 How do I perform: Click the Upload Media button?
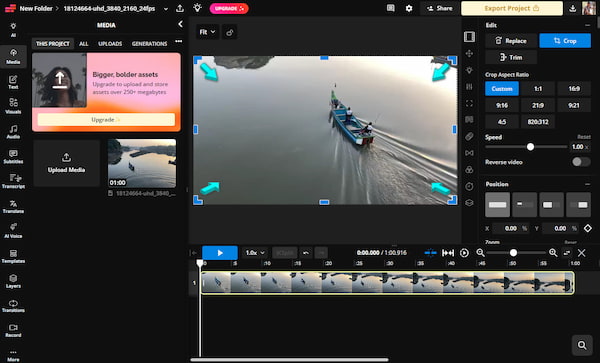click(67, 163)
